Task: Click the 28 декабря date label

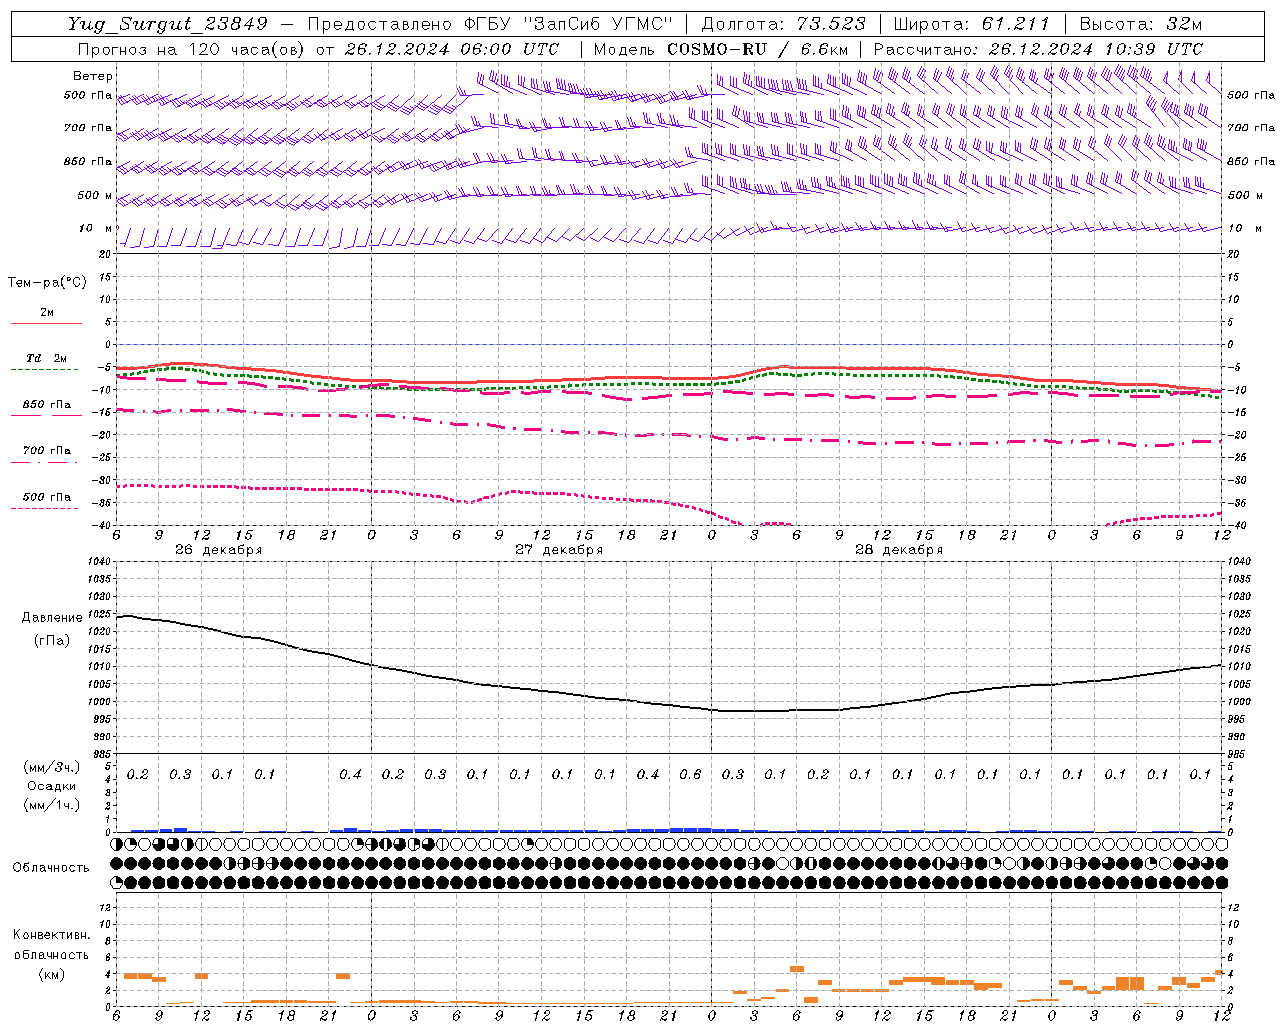Action: [x=899, y=549]
